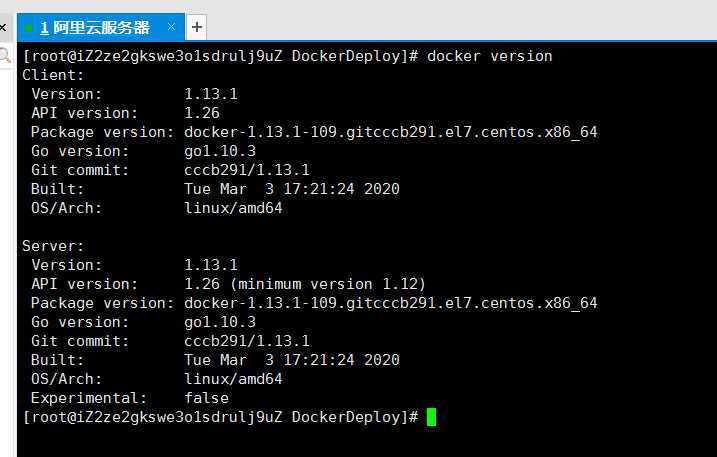Click the green connection status dot on the tab
This screenshot has height=457, width=717.
click(x=29, y=28)
